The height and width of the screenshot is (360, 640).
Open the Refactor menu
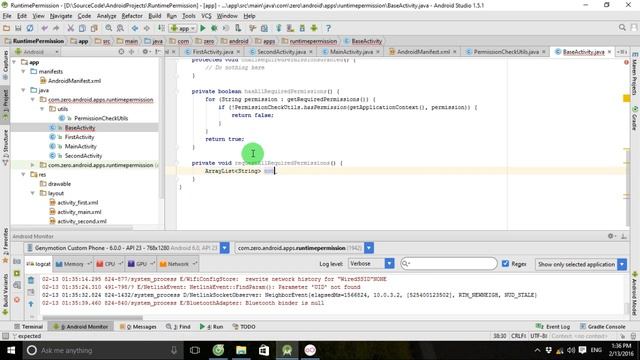tap(132, 16)
